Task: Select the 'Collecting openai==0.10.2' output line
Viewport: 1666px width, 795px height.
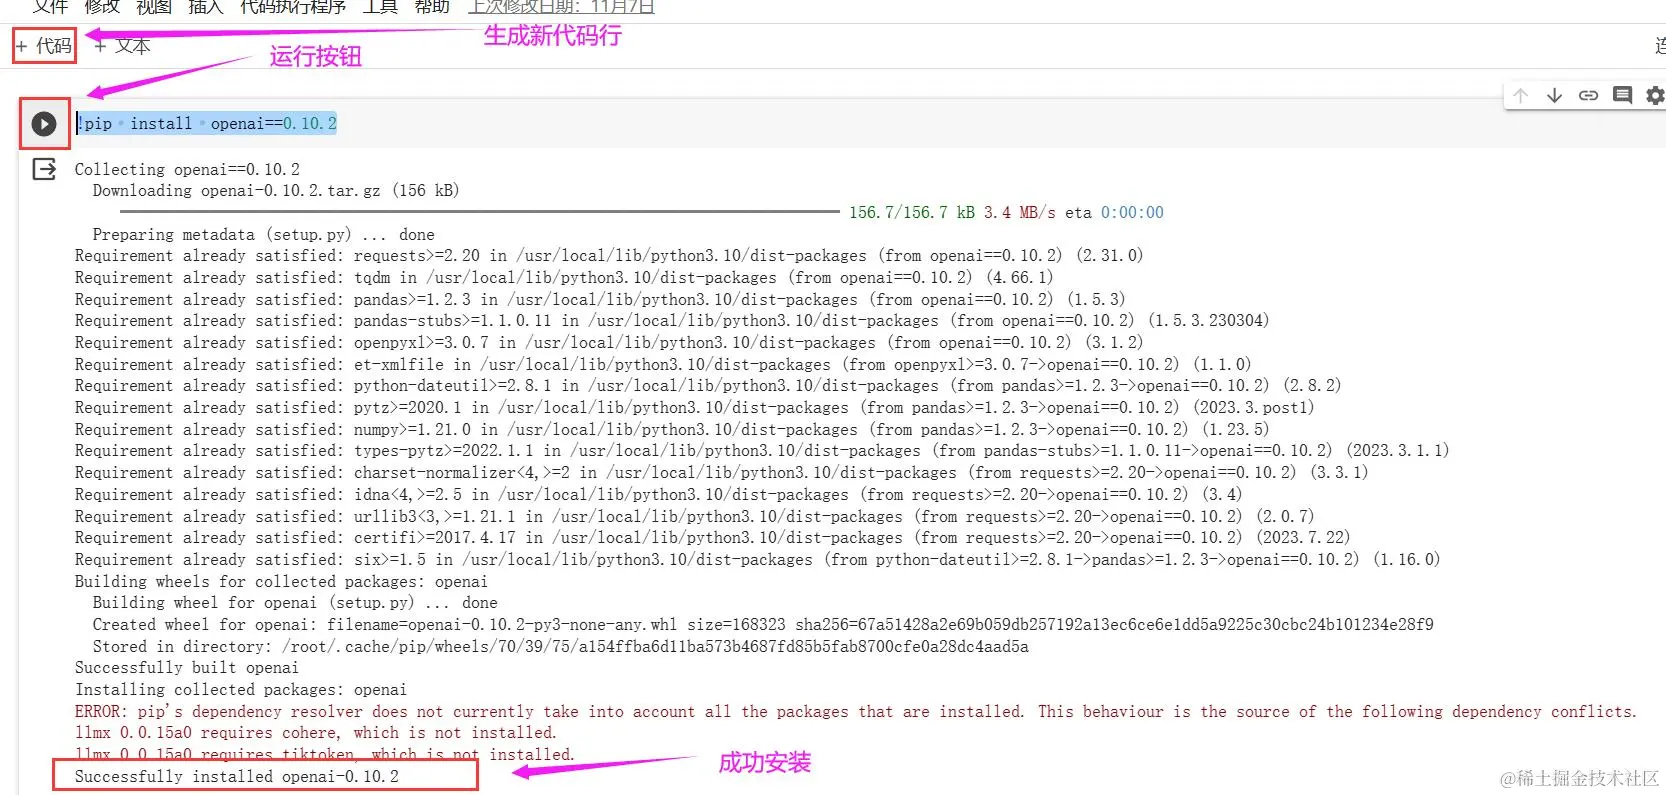Action: point(187,169)
